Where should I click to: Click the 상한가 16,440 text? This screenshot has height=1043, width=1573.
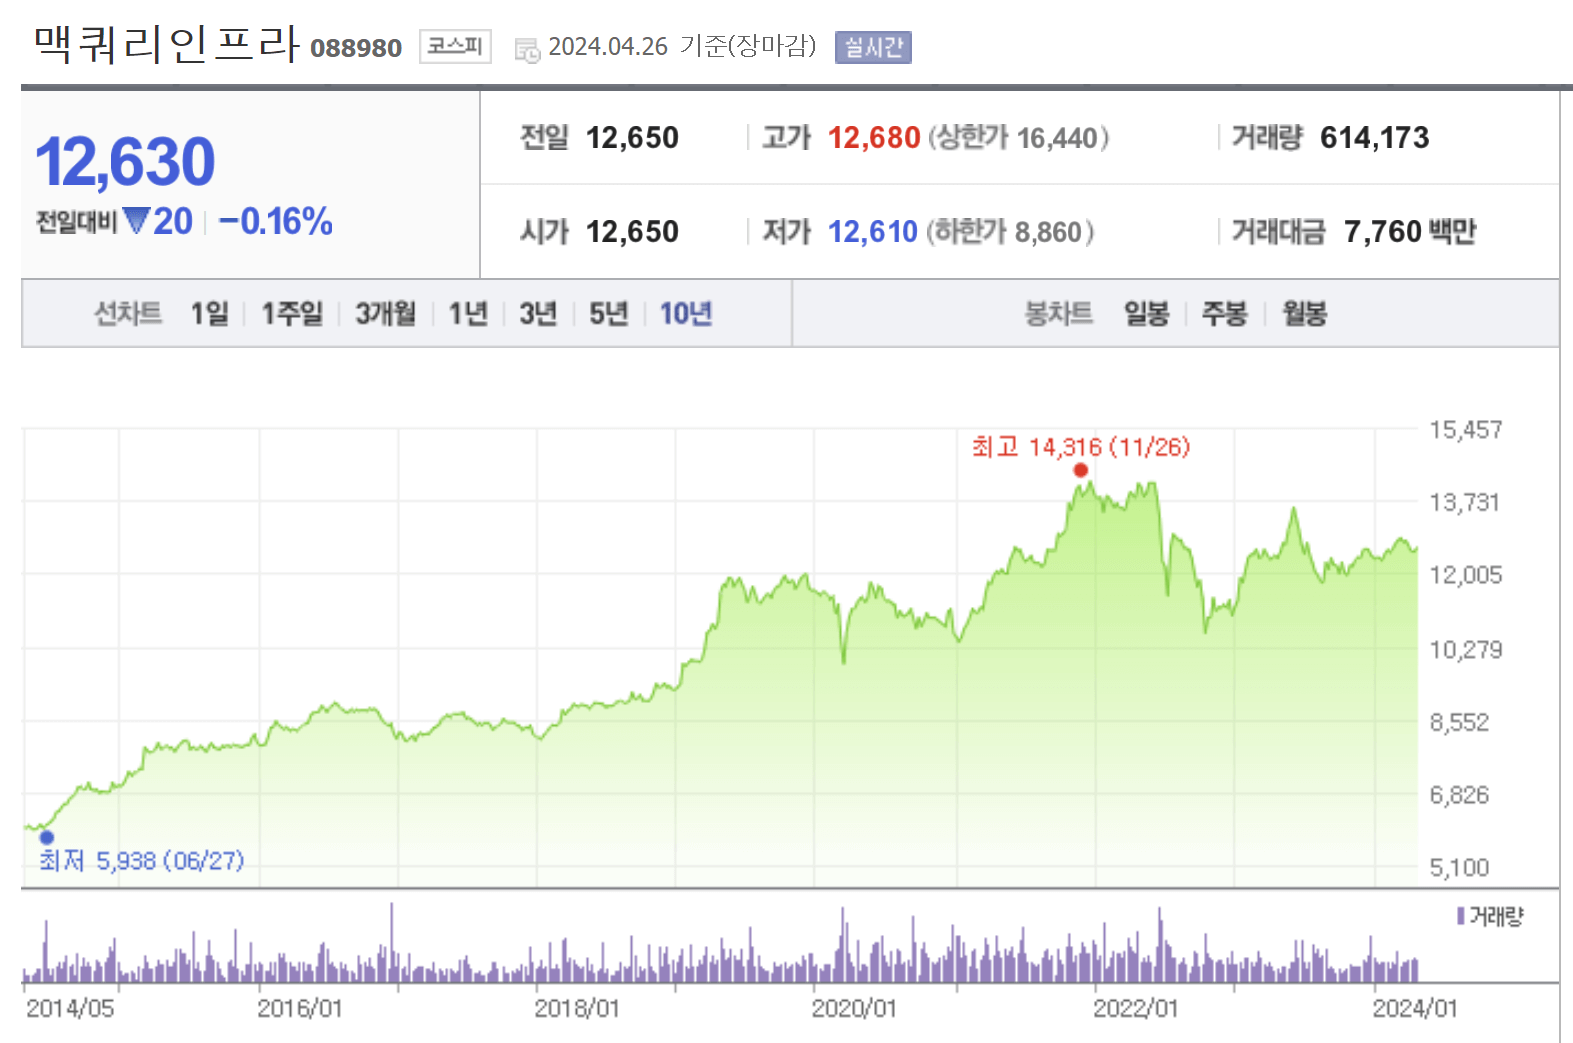1019,137
